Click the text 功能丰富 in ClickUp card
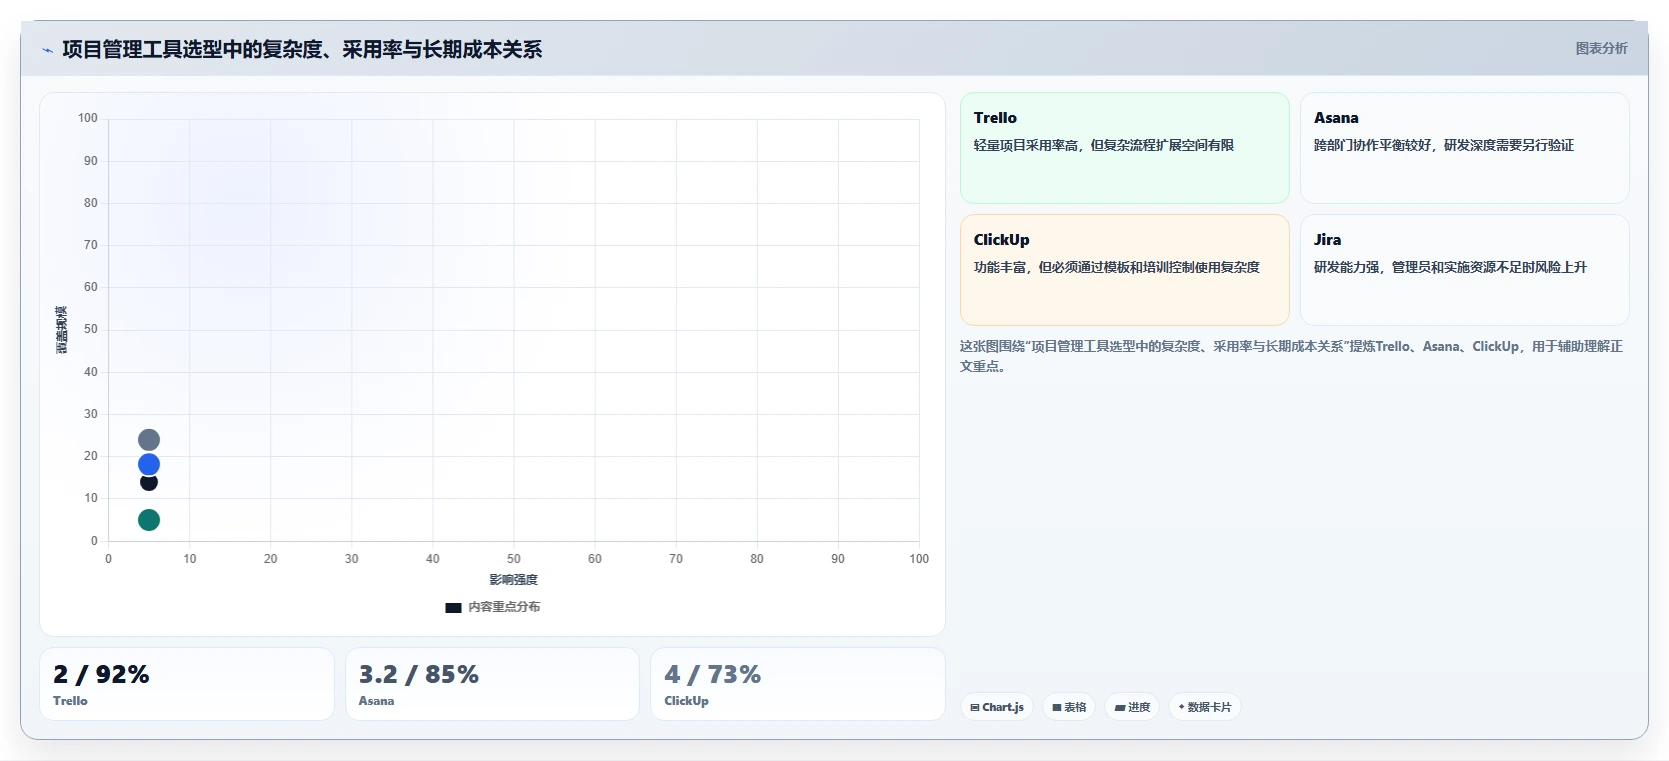Viewport: 1669px width, 761px height. pos(1000,267)
